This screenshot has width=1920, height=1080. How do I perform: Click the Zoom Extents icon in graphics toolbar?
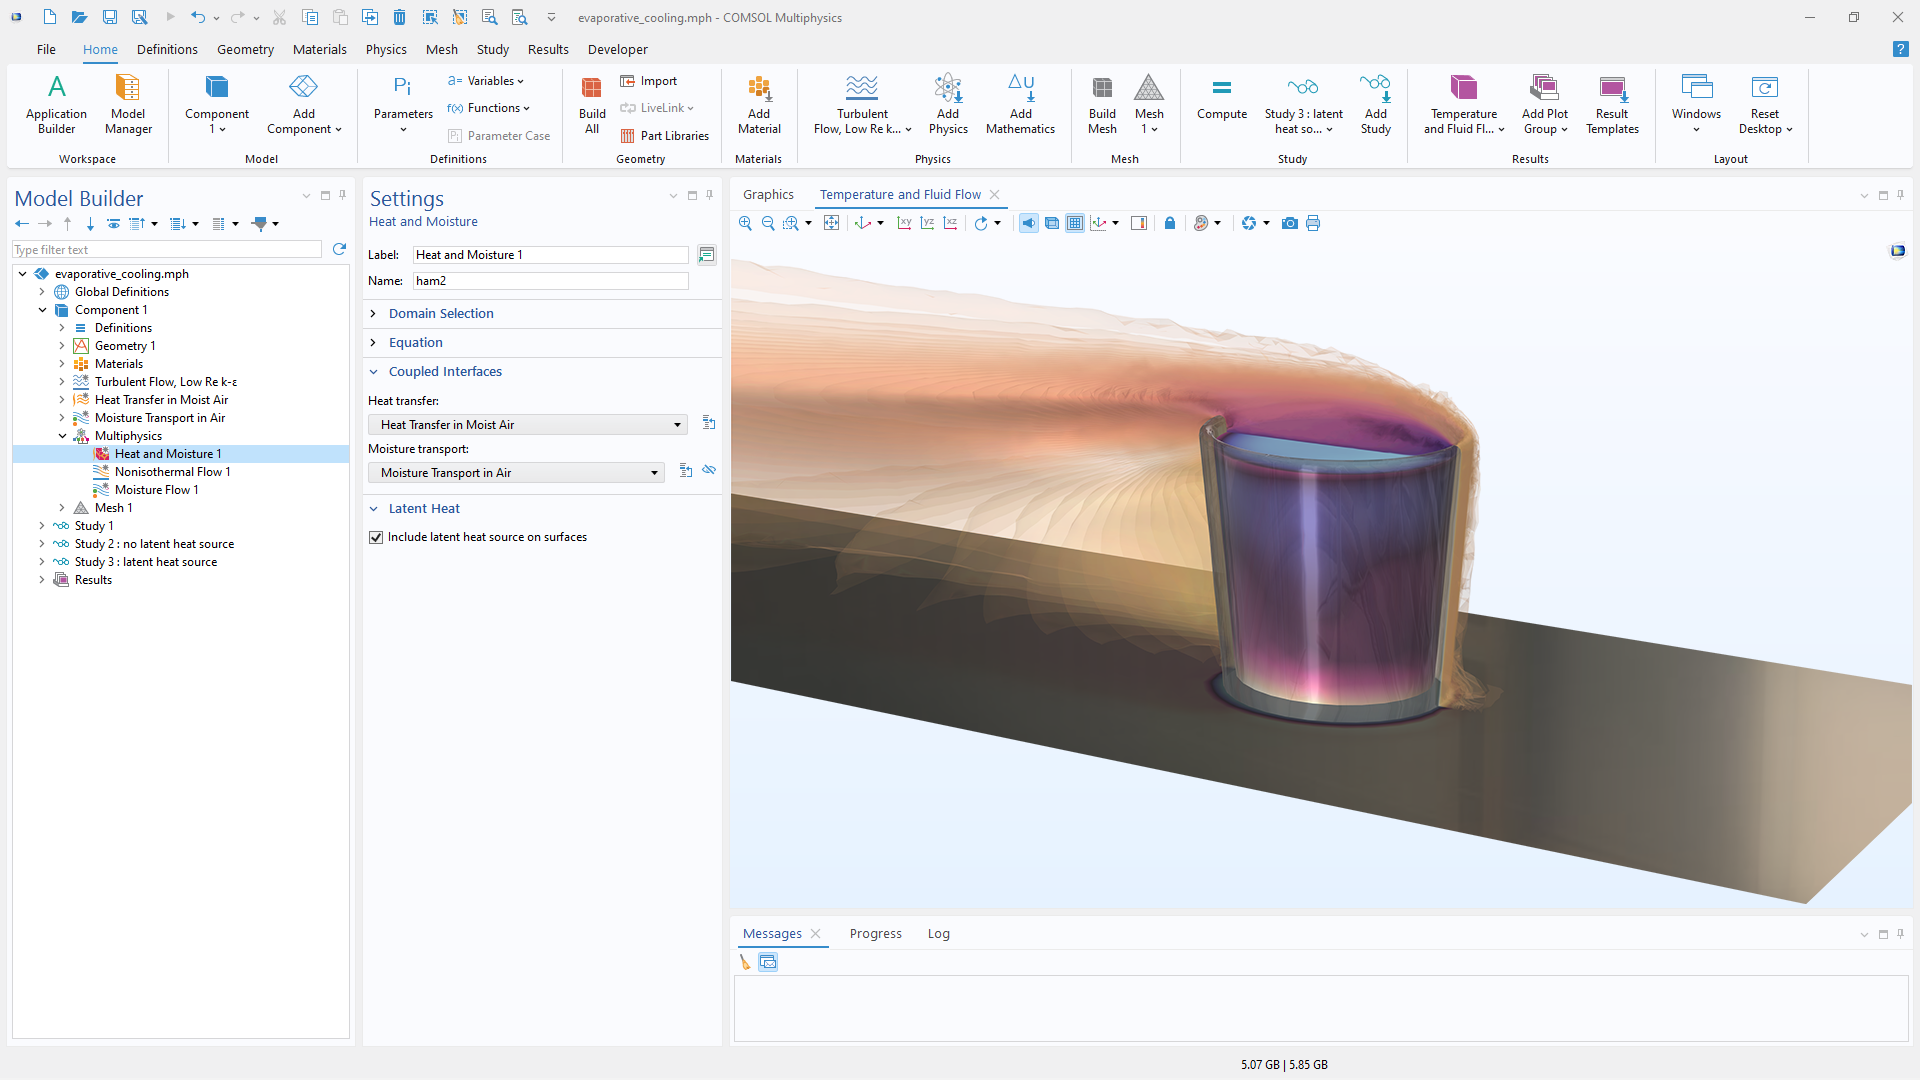click(x=831, y=223)
